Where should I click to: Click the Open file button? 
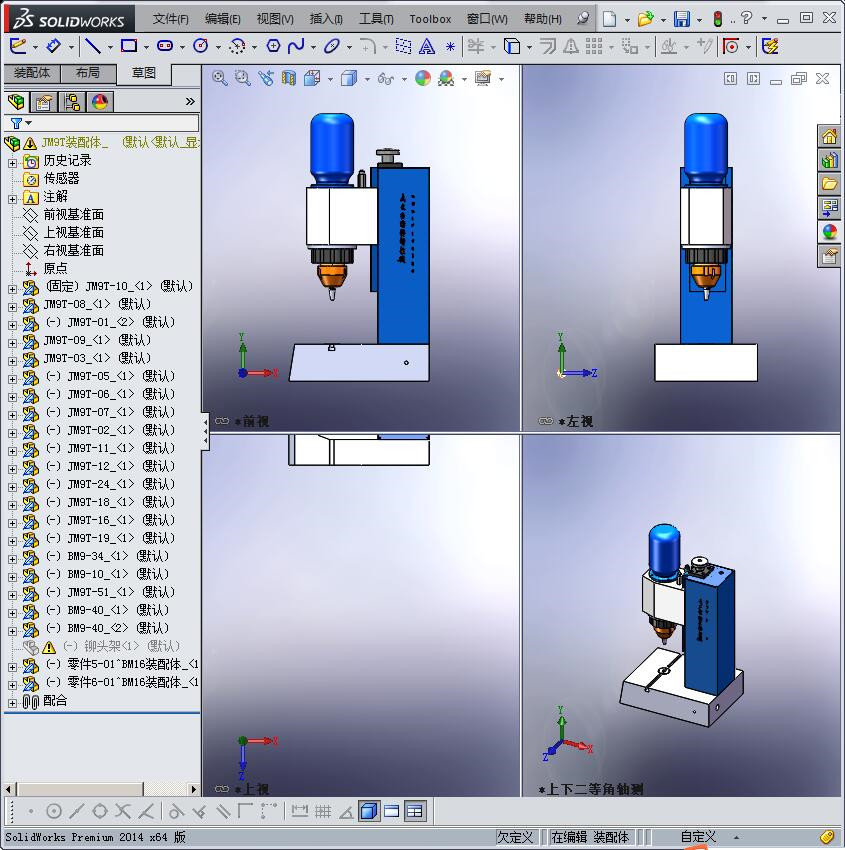point(645,19)
